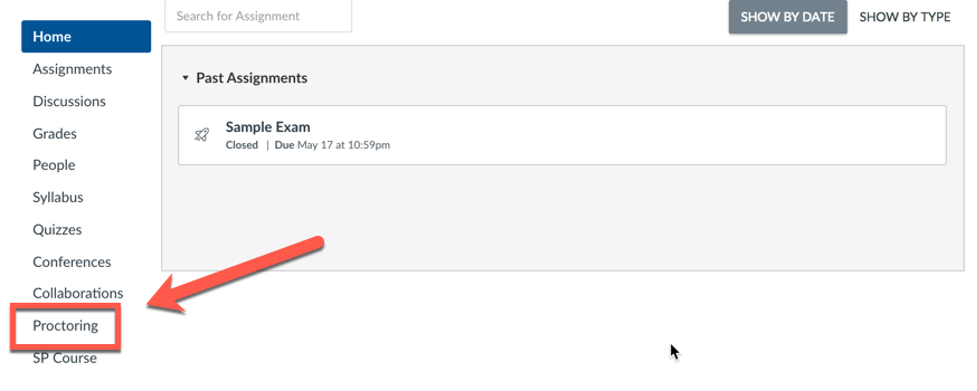Collapse the Past Assignments section triangle
The image size is (977, 391).
pyautogui.click(x=185, y=78)
